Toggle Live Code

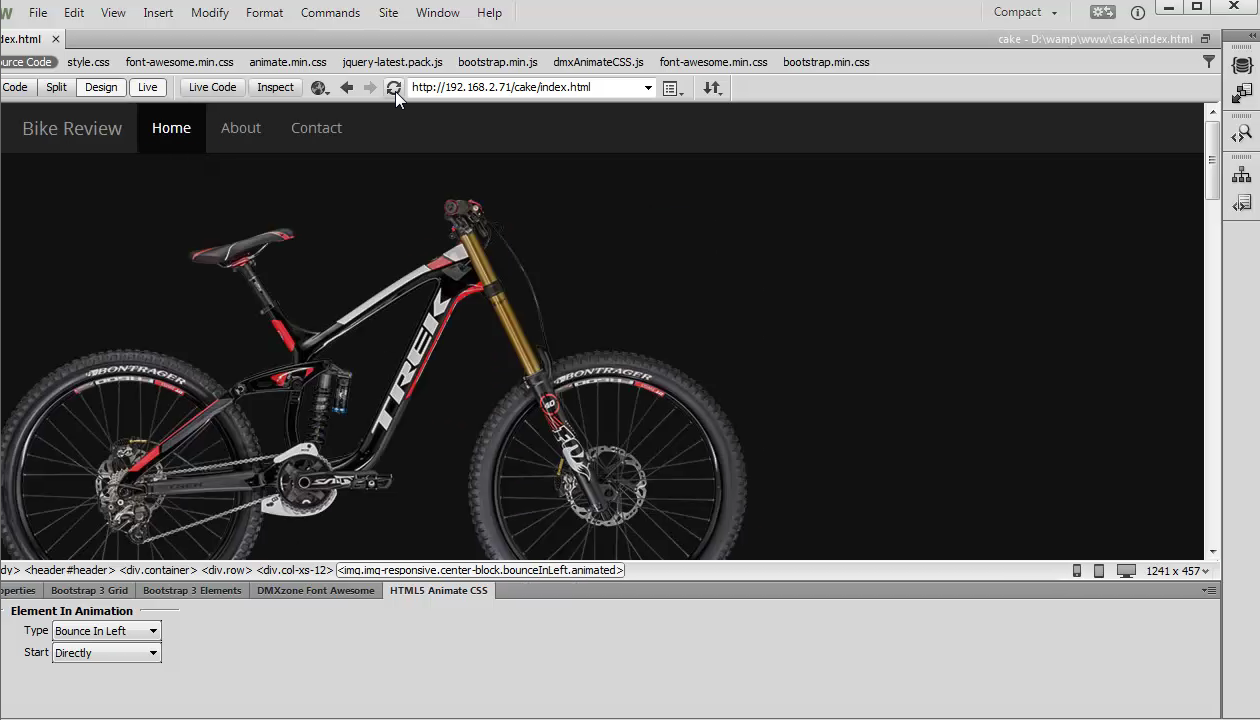[213, 87]
